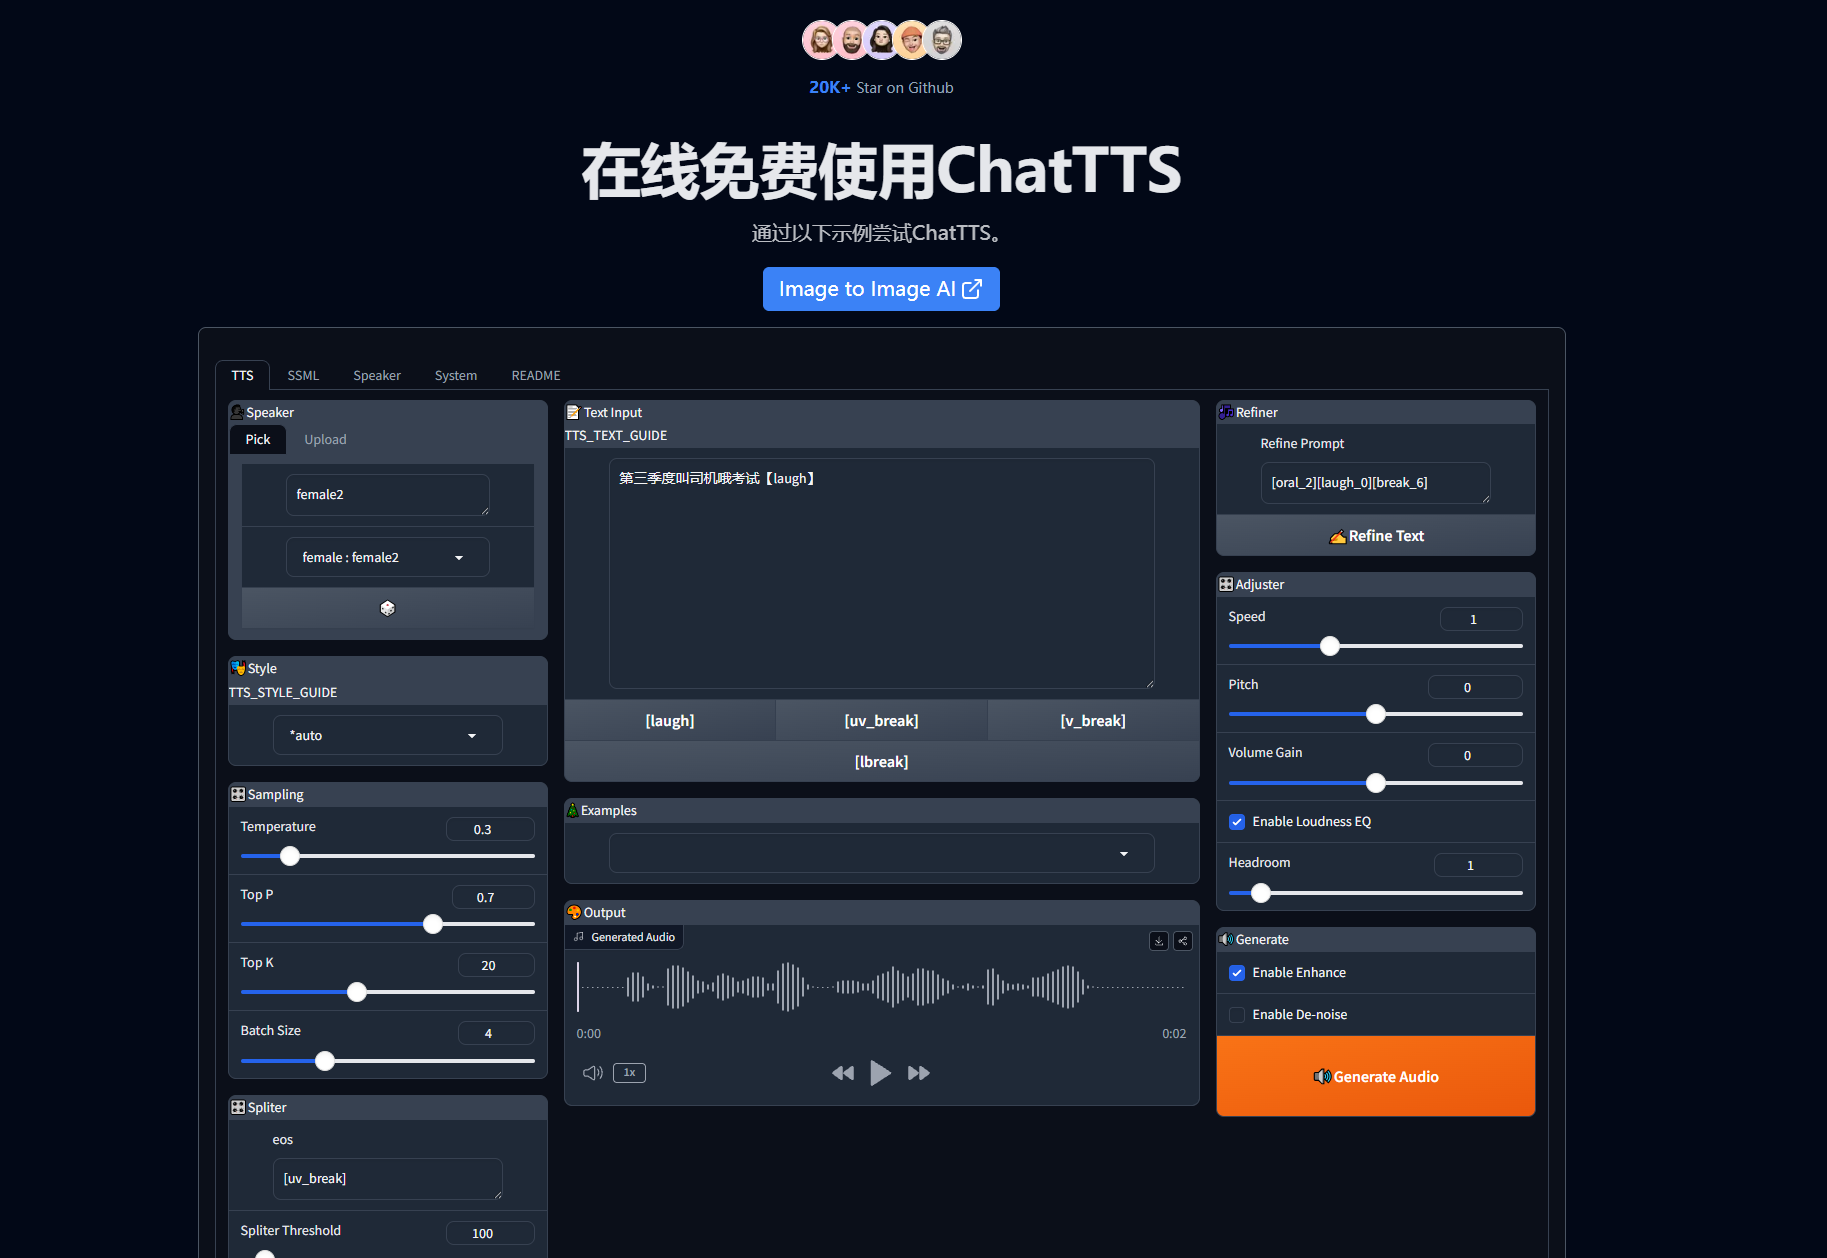Click the Speed value box

1481,619
